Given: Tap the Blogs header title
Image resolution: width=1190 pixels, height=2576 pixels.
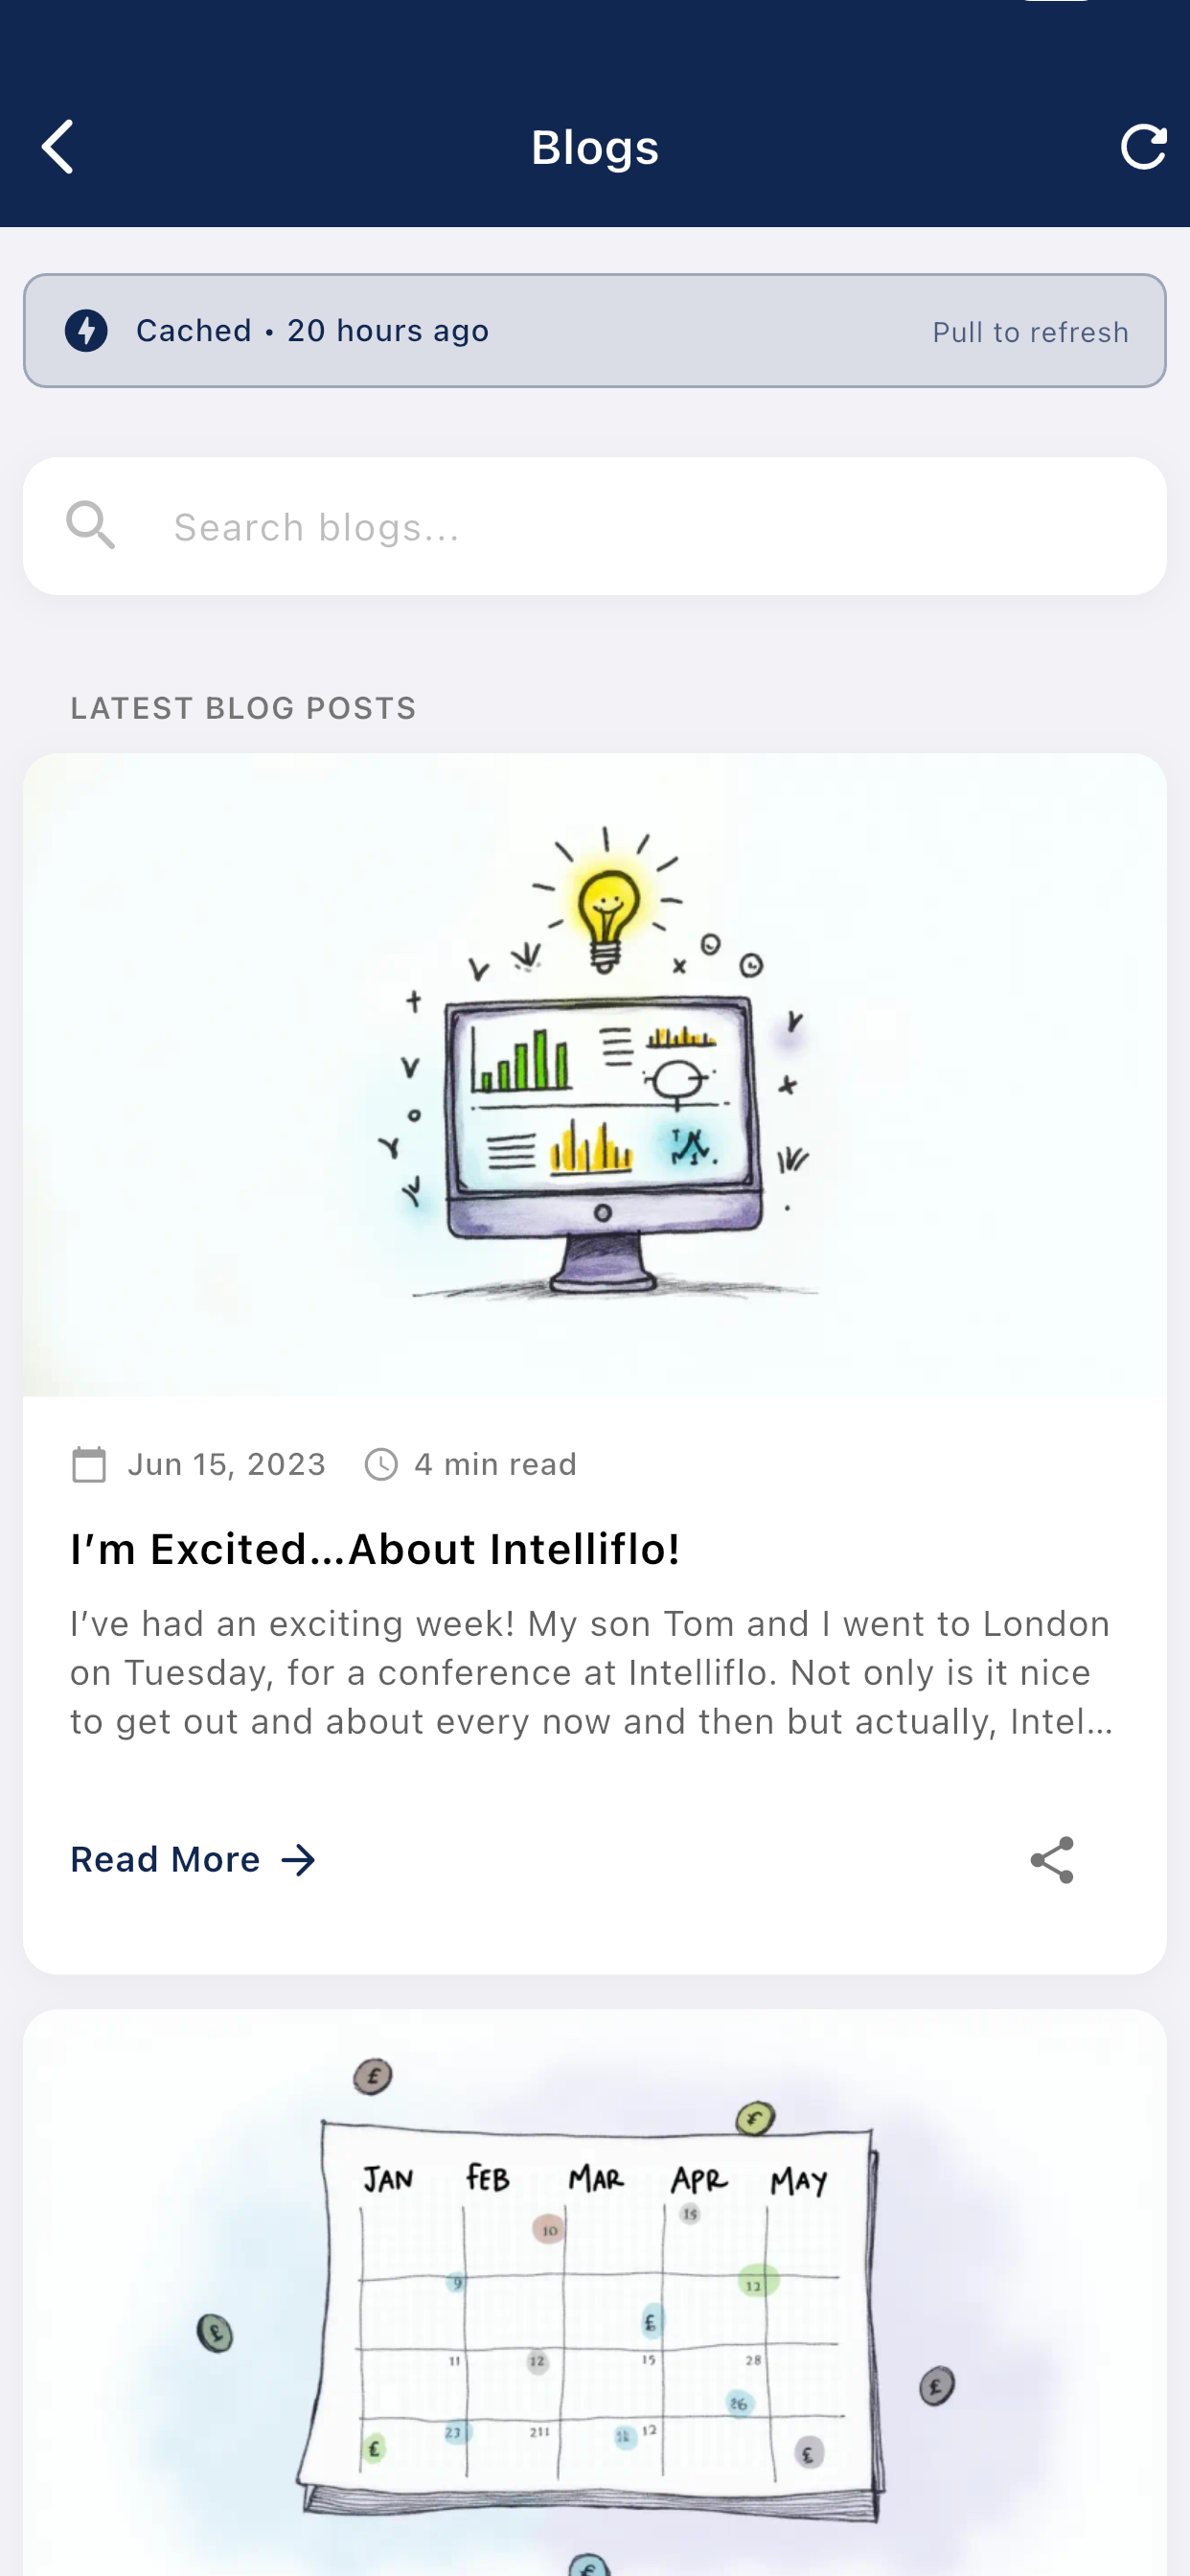Looking at the screenshot, I should click(x=594, y=146).
